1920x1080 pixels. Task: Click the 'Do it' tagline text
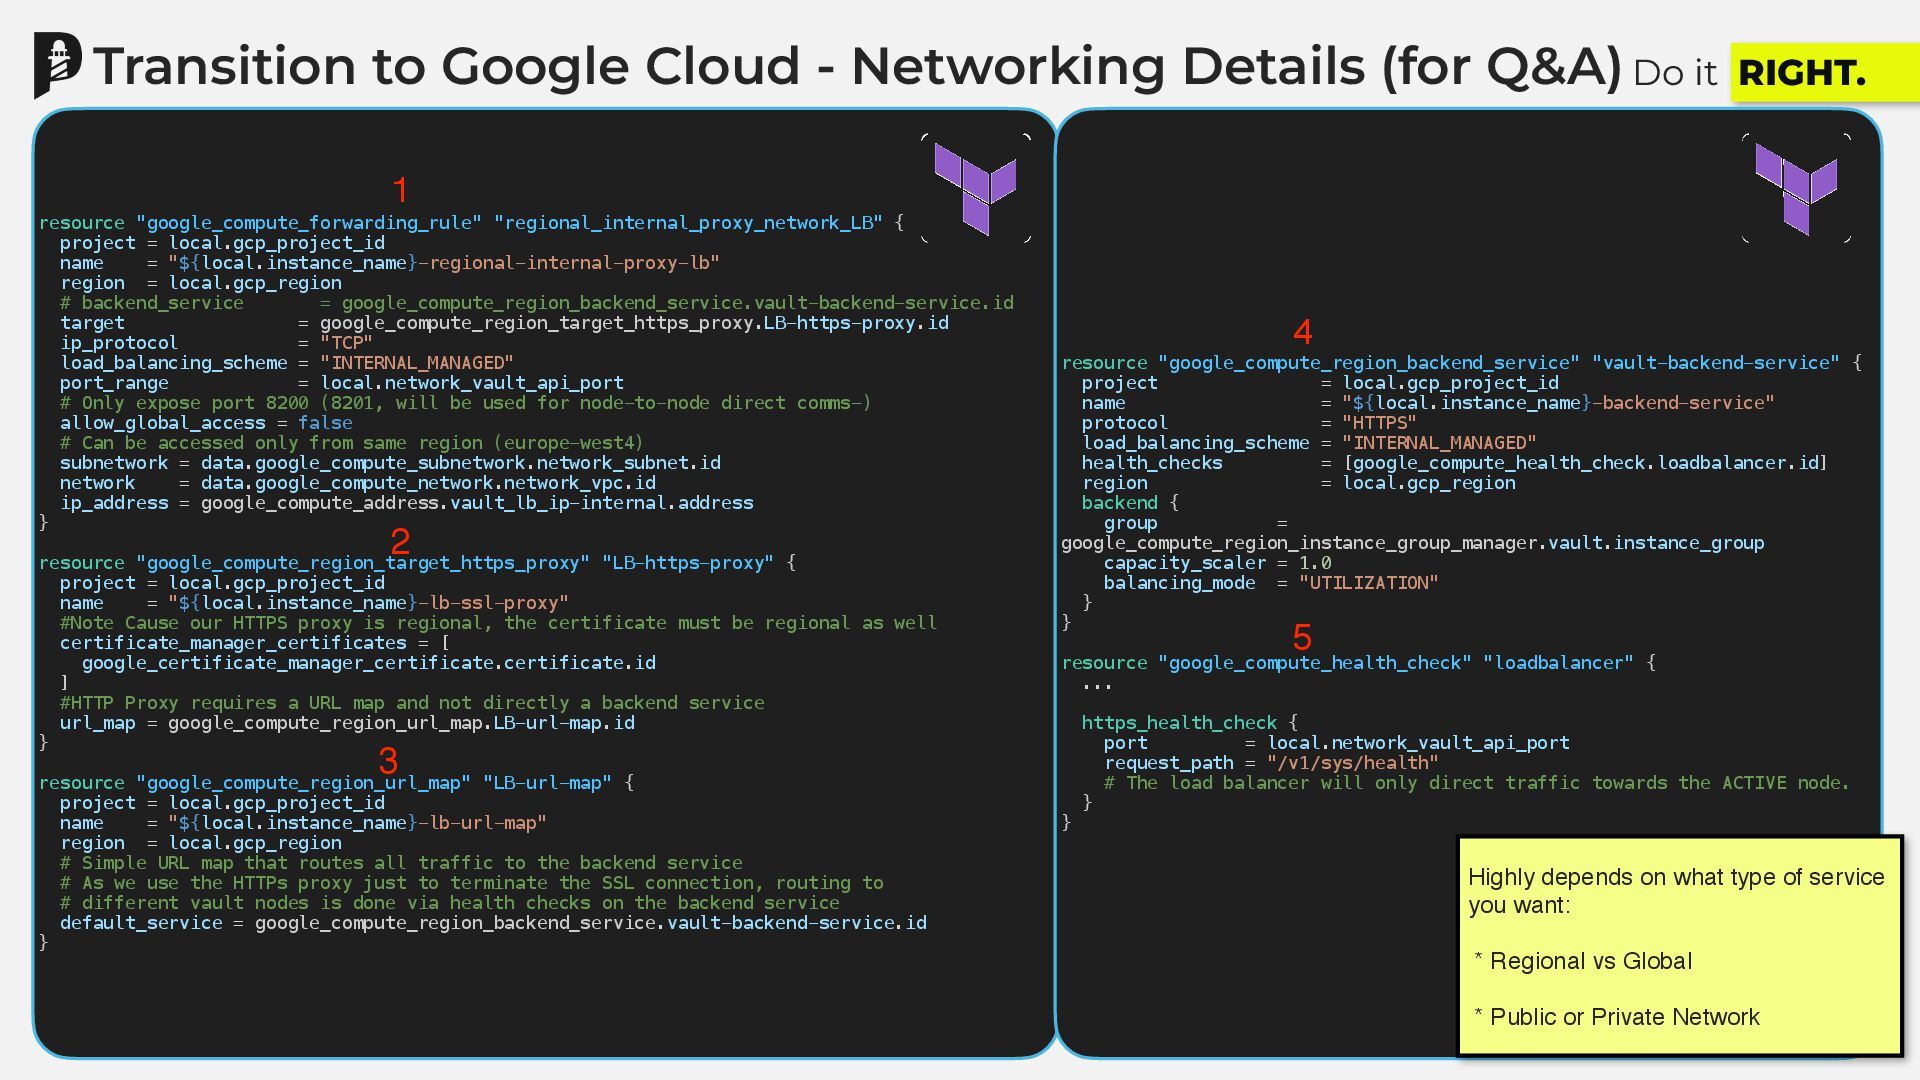click(1674, 73)
